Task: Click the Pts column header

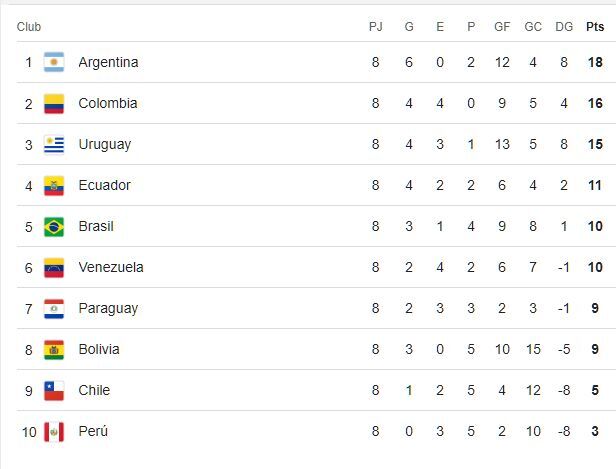Action: click(x=595, y=27)
